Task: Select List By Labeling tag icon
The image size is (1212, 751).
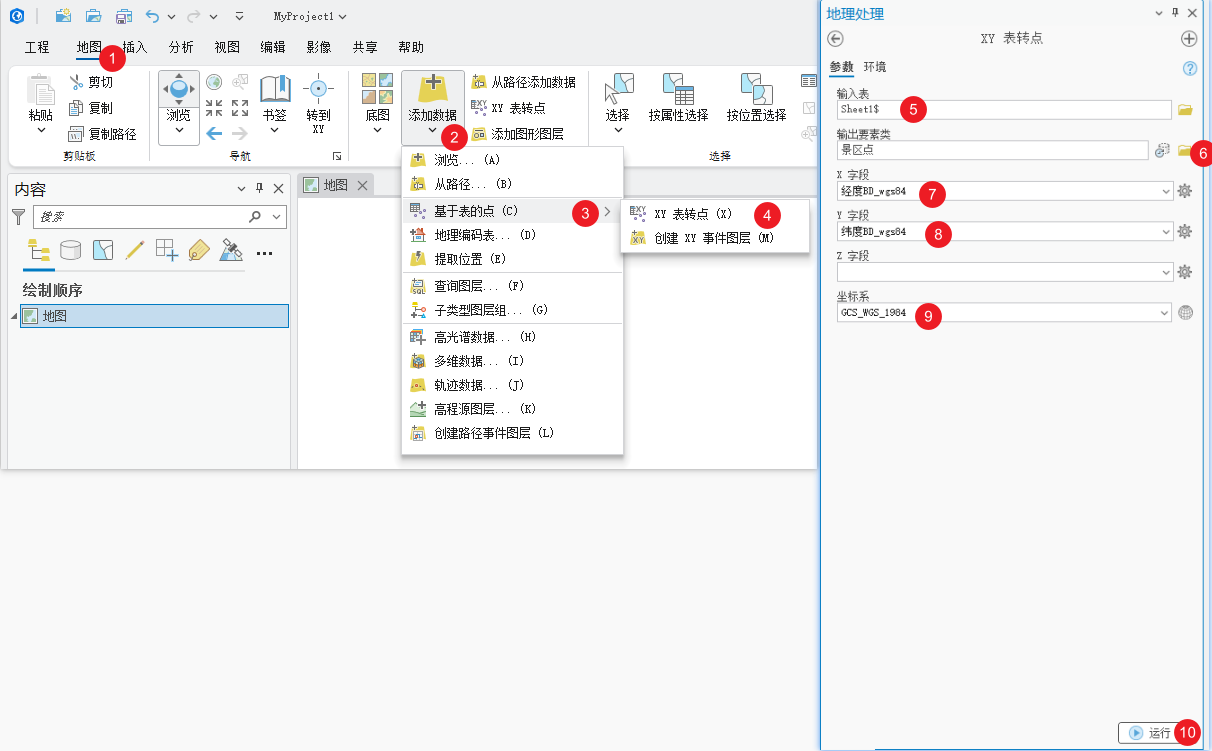Action: tap(199, 250)
